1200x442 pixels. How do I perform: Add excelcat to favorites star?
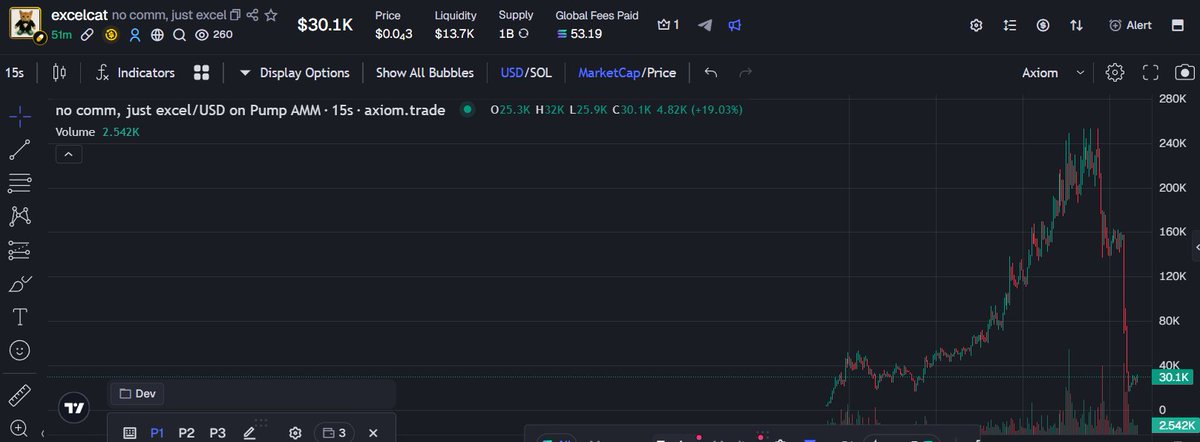coord(270,16)
